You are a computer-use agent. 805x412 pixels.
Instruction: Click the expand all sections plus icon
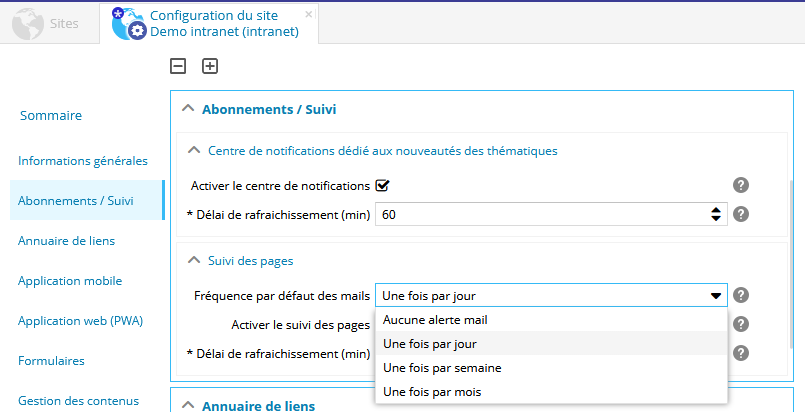[210, 66]
